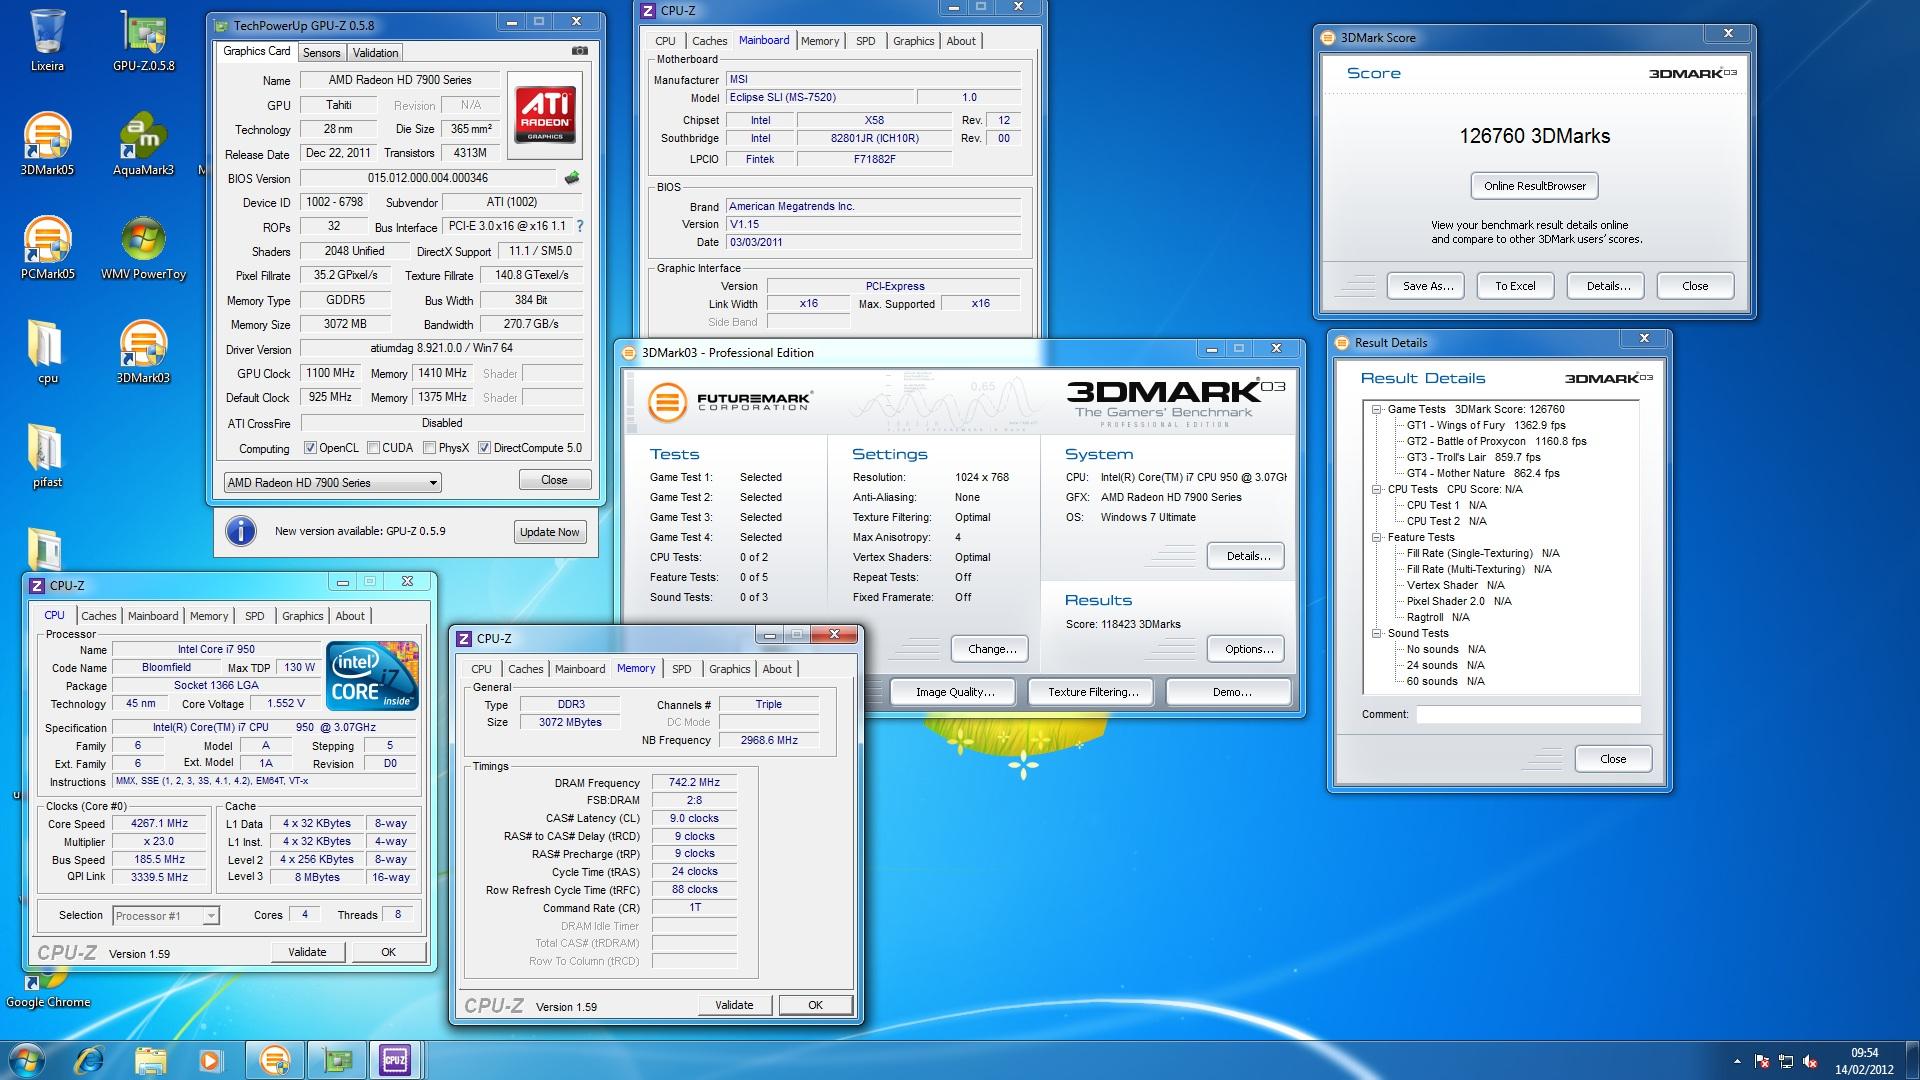
Task: Open Graphics tab in CPU-Z memory window
Action: pos(730,669)
